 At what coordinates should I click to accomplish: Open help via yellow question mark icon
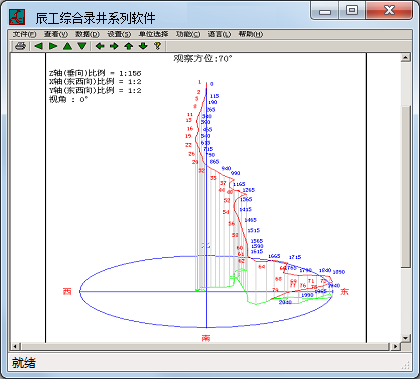158,46
